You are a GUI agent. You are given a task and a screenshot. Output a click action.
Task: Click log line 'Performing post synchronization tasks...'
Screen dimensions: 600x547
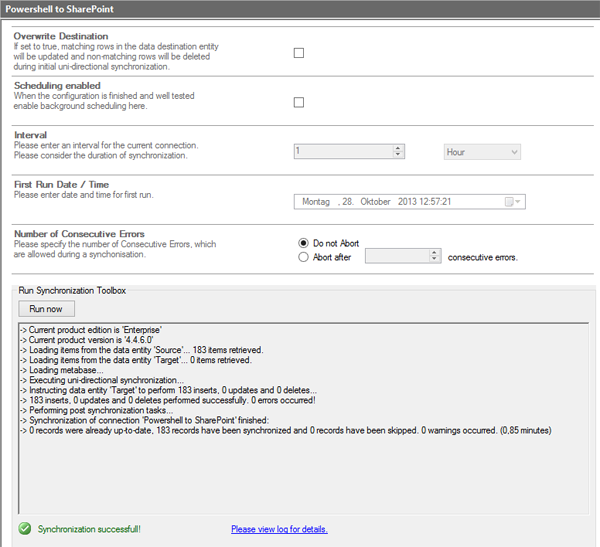(96, 410)
